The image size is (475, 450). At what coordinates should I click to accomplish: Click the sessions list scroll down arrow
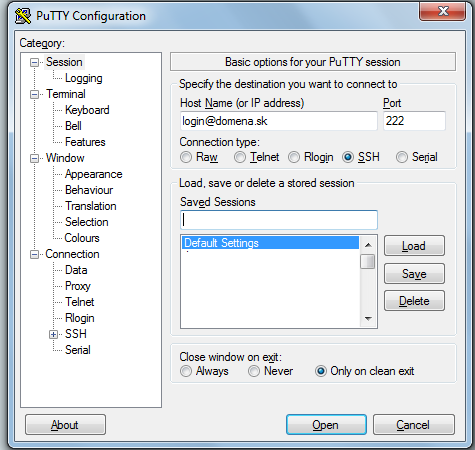point(368,319)
